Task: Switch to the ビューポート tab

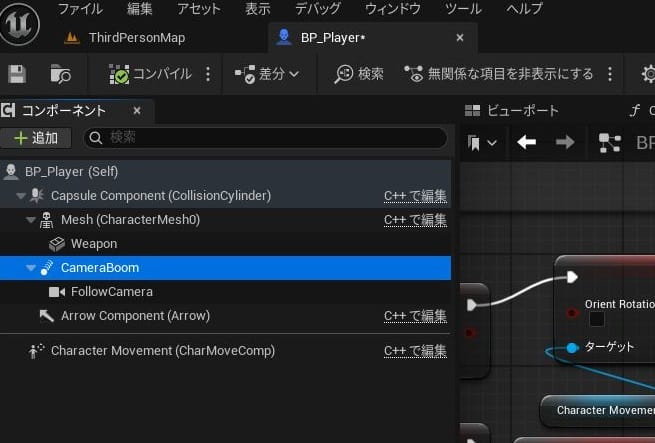Action: (512, 111)
